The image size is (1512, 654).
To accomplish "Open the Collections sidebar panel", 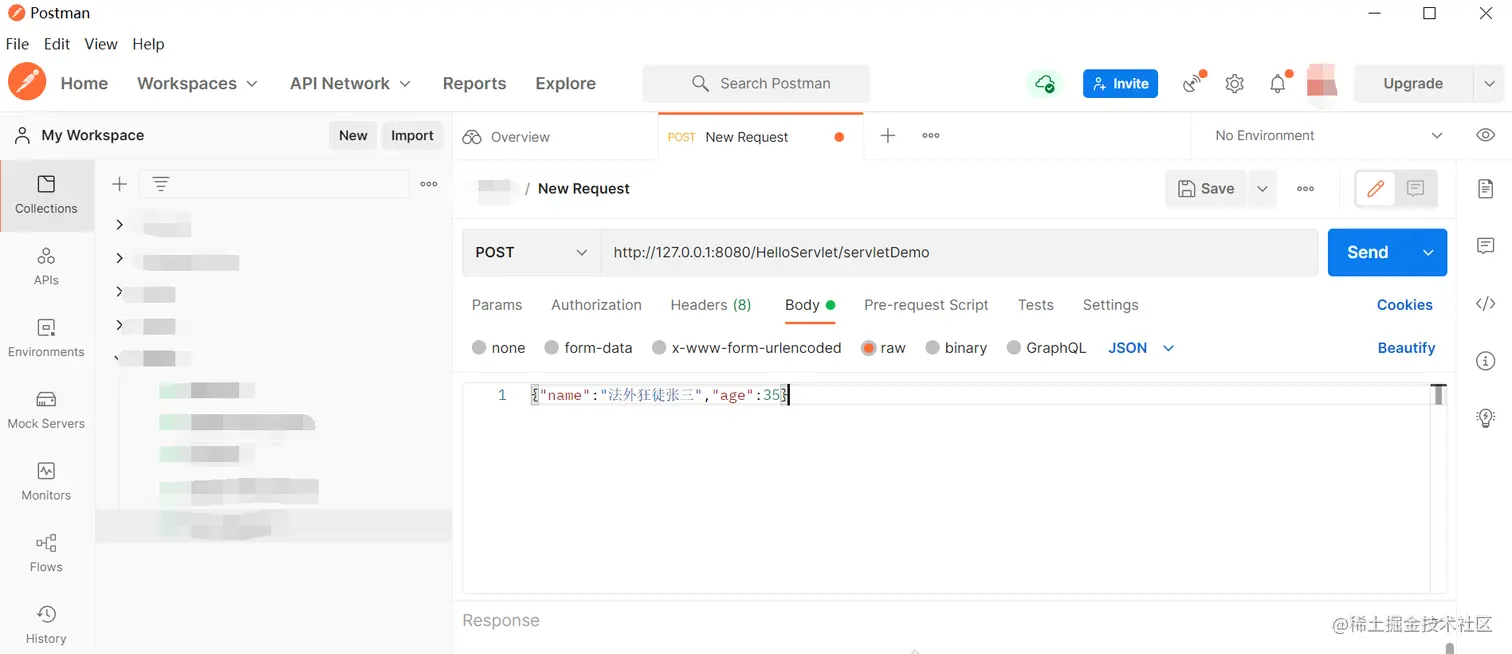I will pyautogui.click(x=46, y=195).
